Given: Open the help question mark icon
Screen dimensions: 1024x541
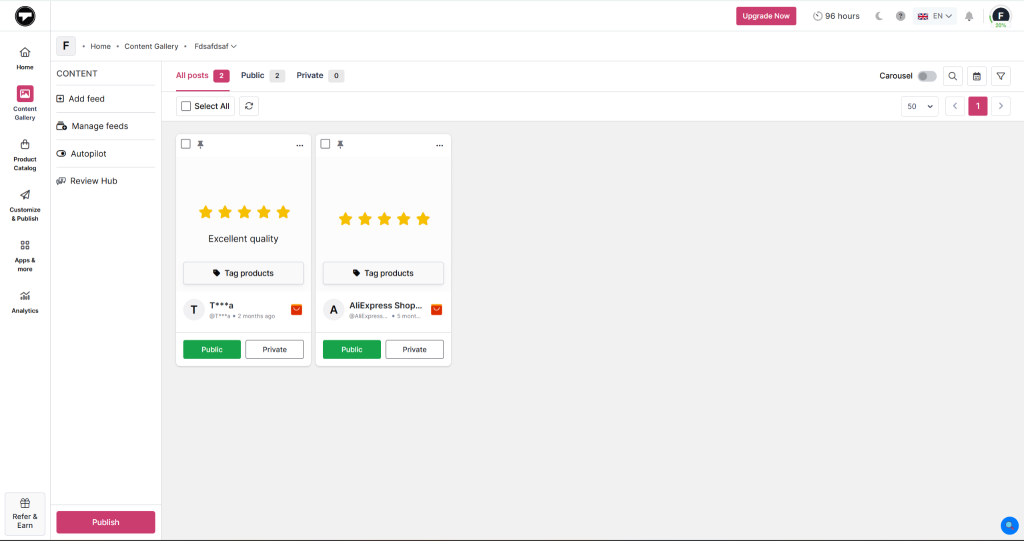Looking at the screenshot, I should 901,16.
